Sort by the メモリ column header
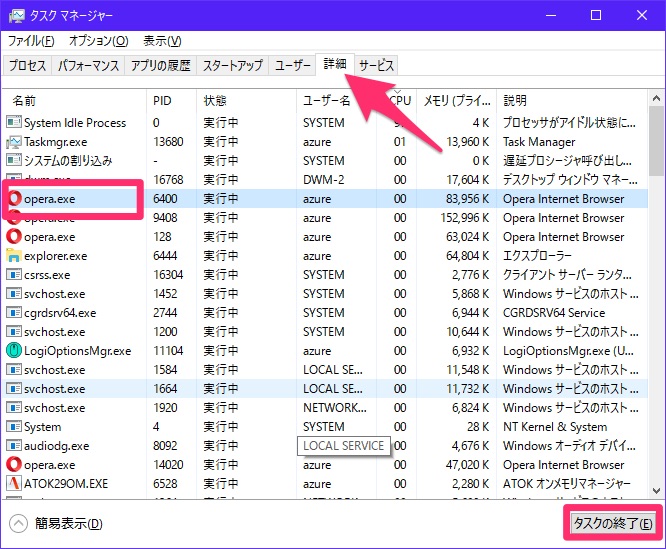Viewport: 666px width, 549px height. coord(457,101)
